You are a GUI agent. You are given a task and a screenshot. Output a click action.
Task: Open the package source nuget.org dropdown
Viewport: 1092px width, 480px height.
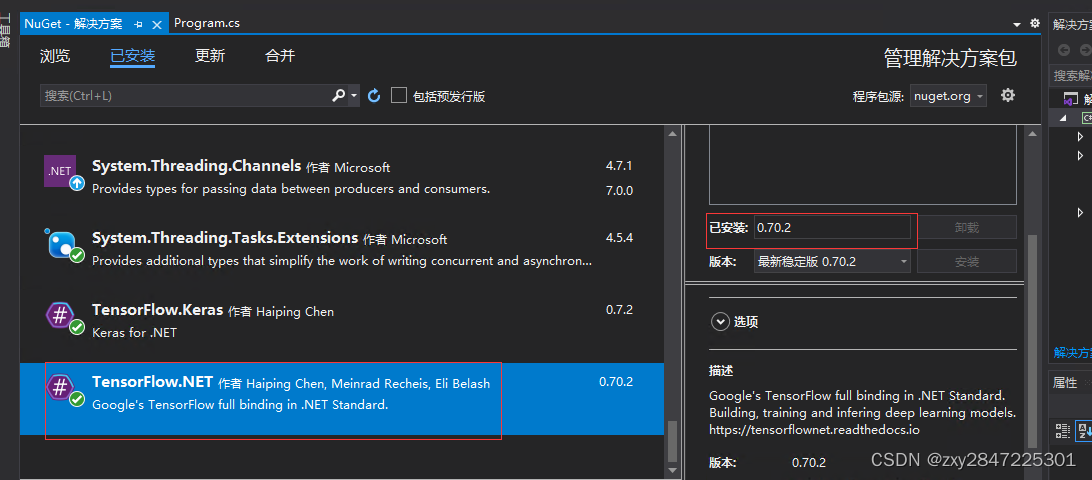(x=948, y=96)
